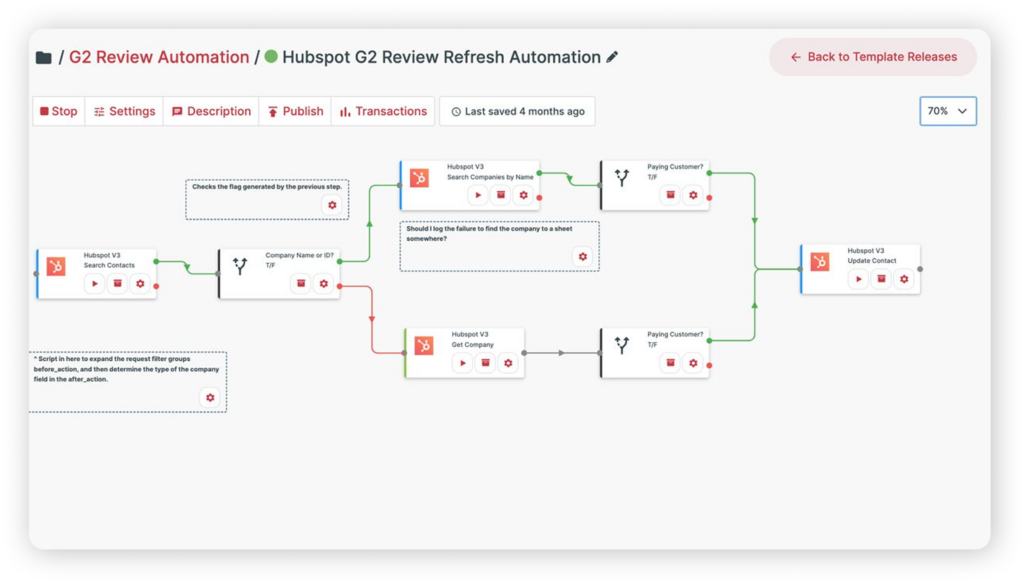Open settings of Company Name or ID step
Image resolution: width=1024 pixels, height=583 pixels.
click(x=324, y=284)
